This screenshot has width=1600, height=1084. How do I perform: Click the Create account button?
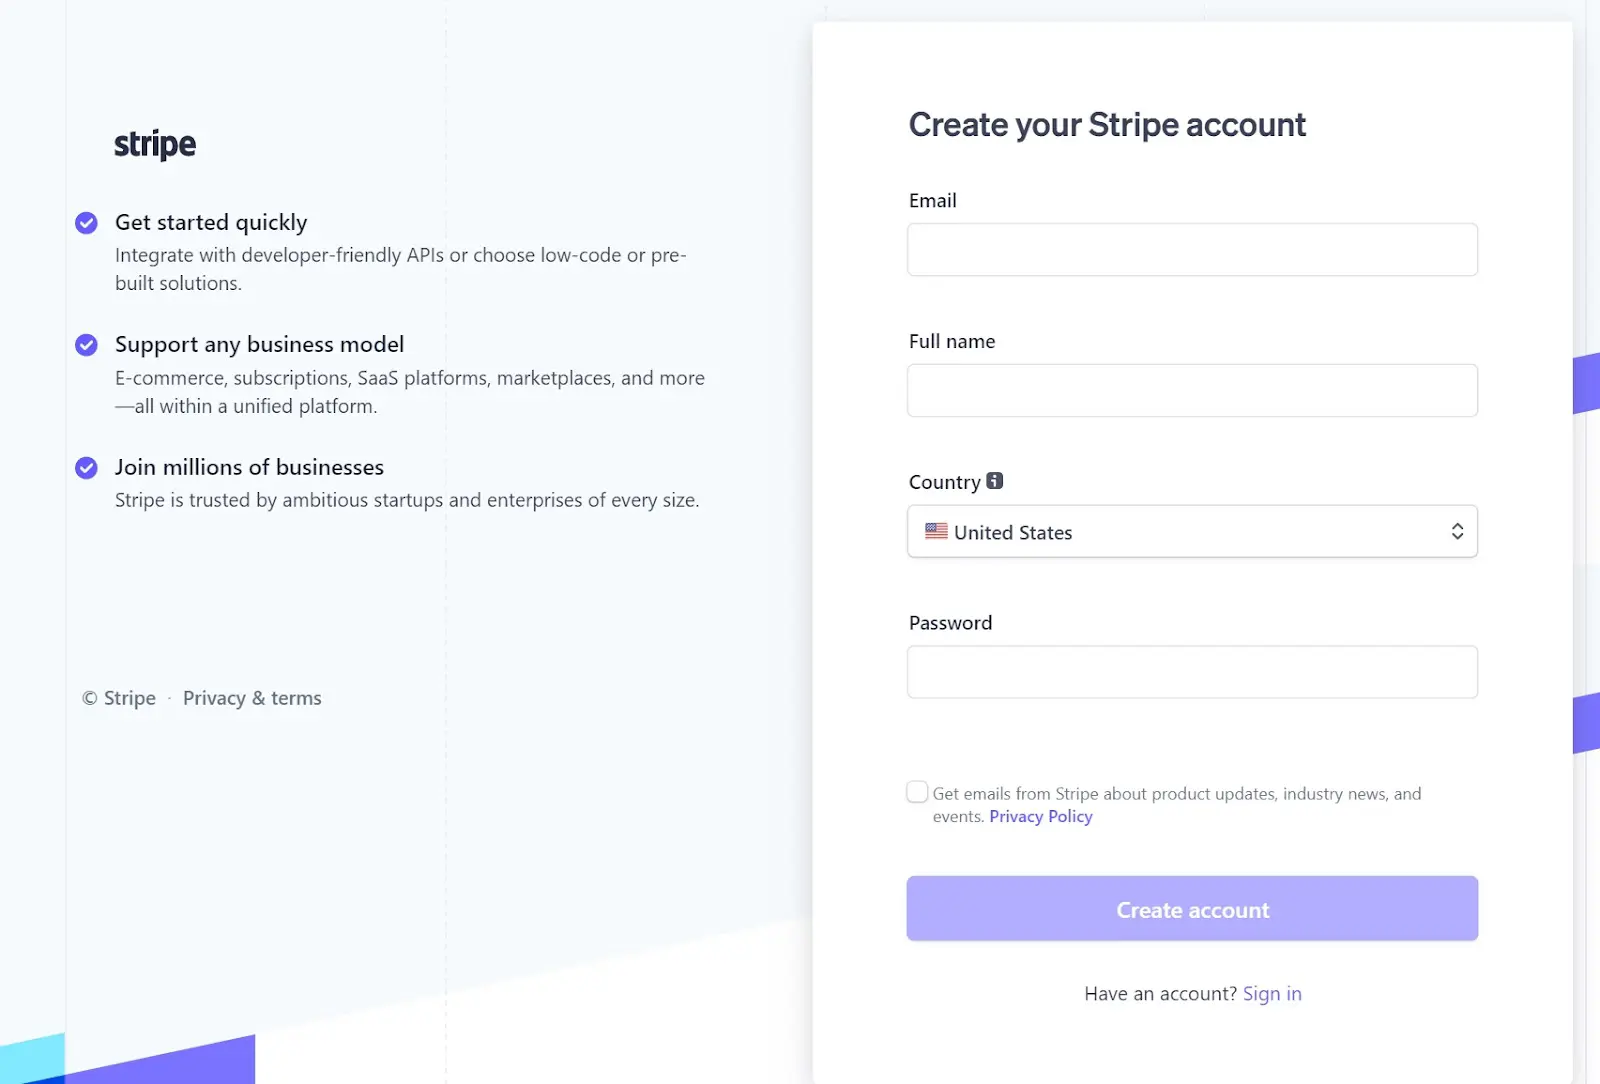tap(1192, 909)
